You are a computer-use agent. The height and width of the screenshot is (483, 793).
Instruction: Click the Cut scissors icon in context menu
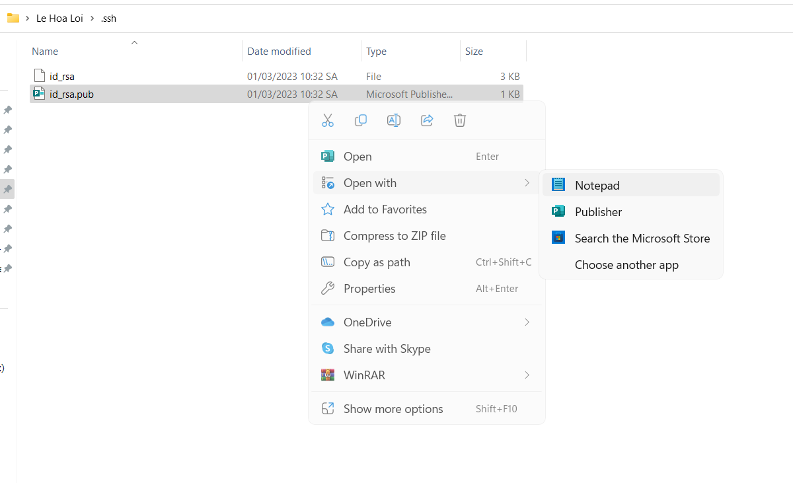(327, 121)
